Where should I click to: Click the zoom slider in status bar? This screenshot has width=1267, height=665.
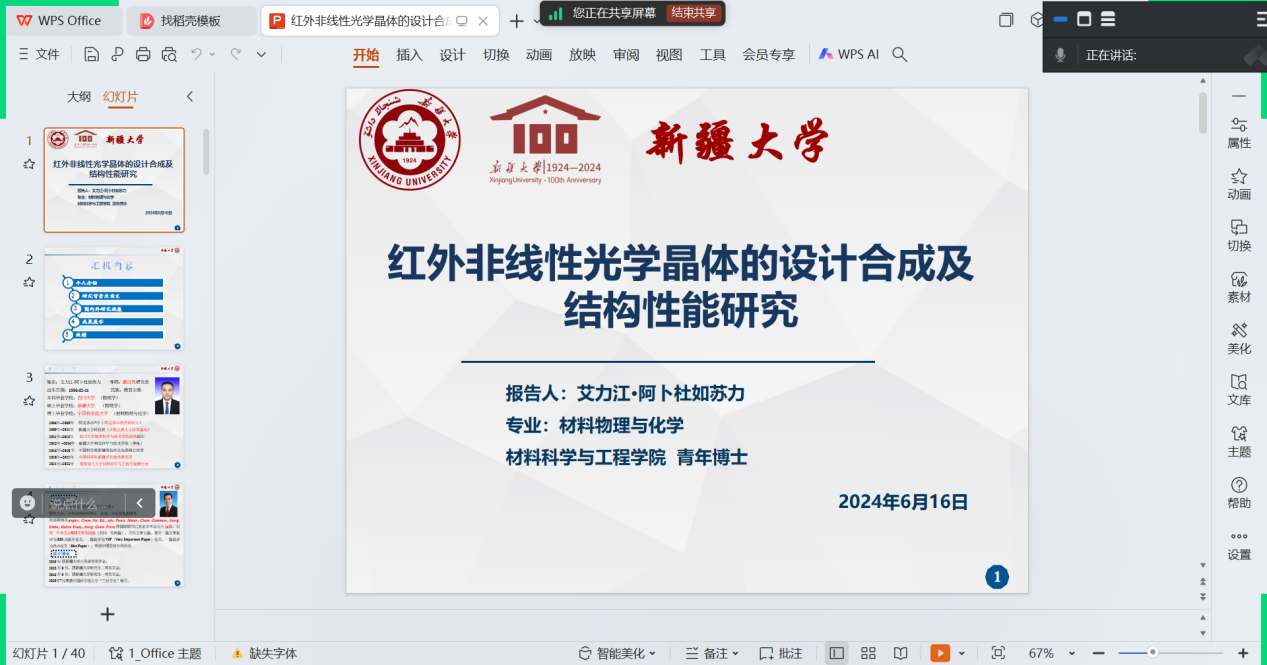point(1153,653)
